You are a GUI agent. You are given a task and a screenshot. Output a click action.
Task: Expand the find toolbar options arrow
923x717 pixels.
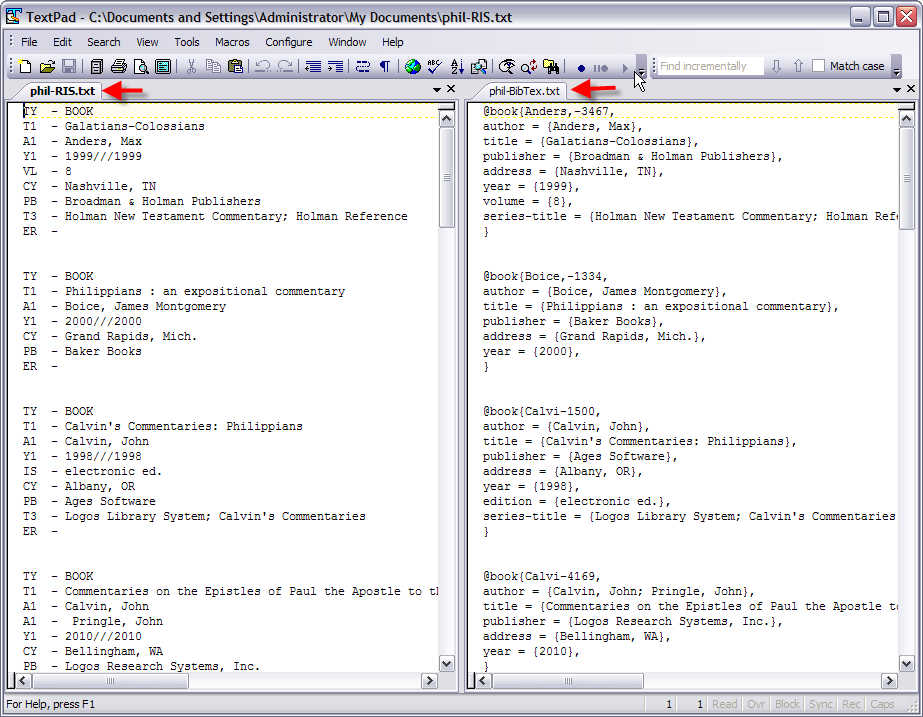[x=897, y=72]
